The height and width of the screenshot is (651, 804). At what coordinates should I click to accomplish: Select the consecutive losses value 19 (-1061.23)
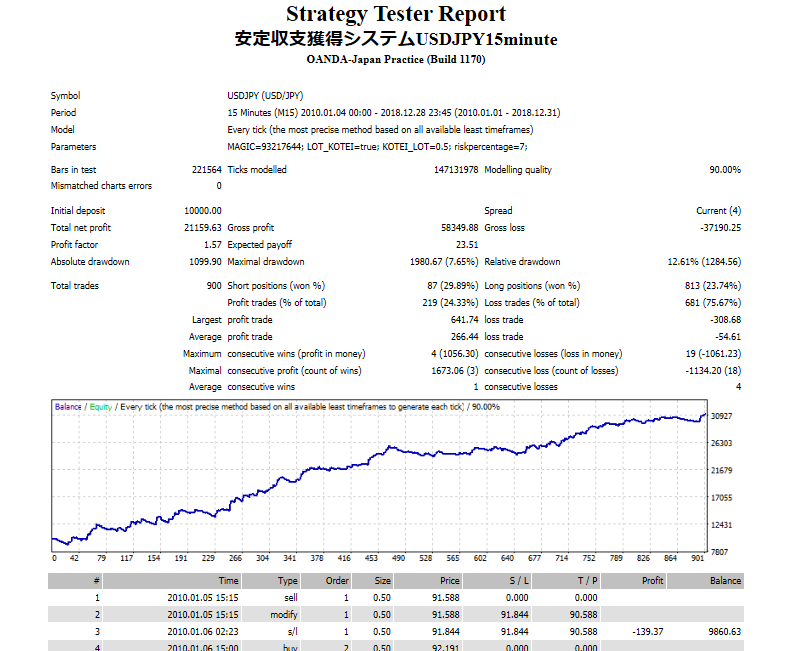coord(713,354)
